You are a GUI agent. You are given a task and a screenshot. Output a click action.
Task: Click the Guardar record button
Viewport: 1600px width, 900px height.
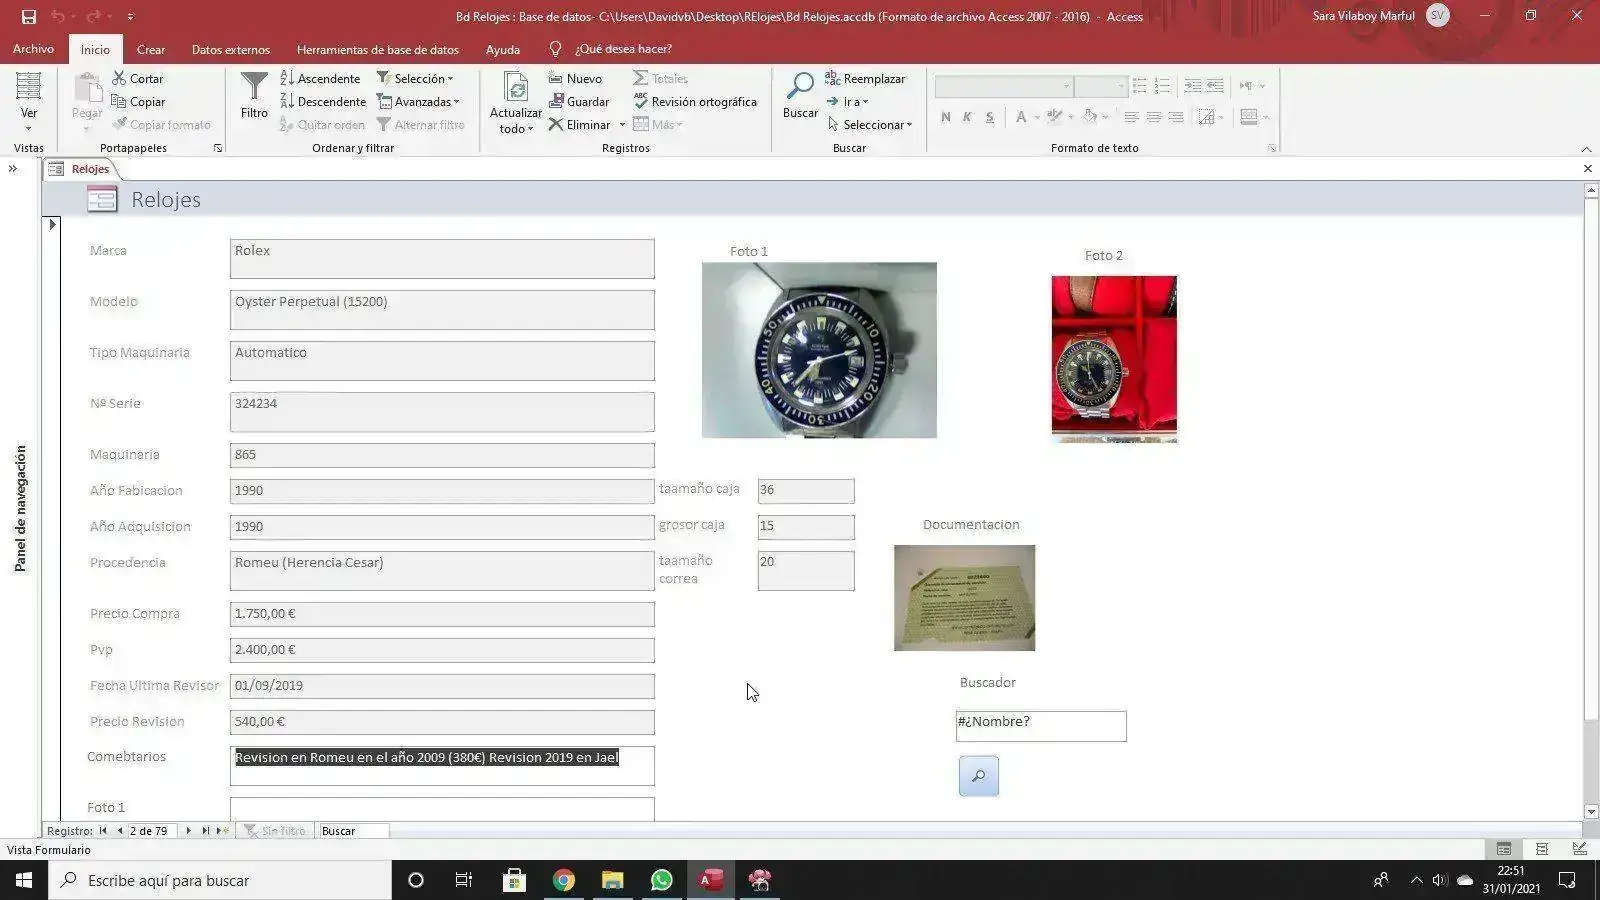[579, 101]
